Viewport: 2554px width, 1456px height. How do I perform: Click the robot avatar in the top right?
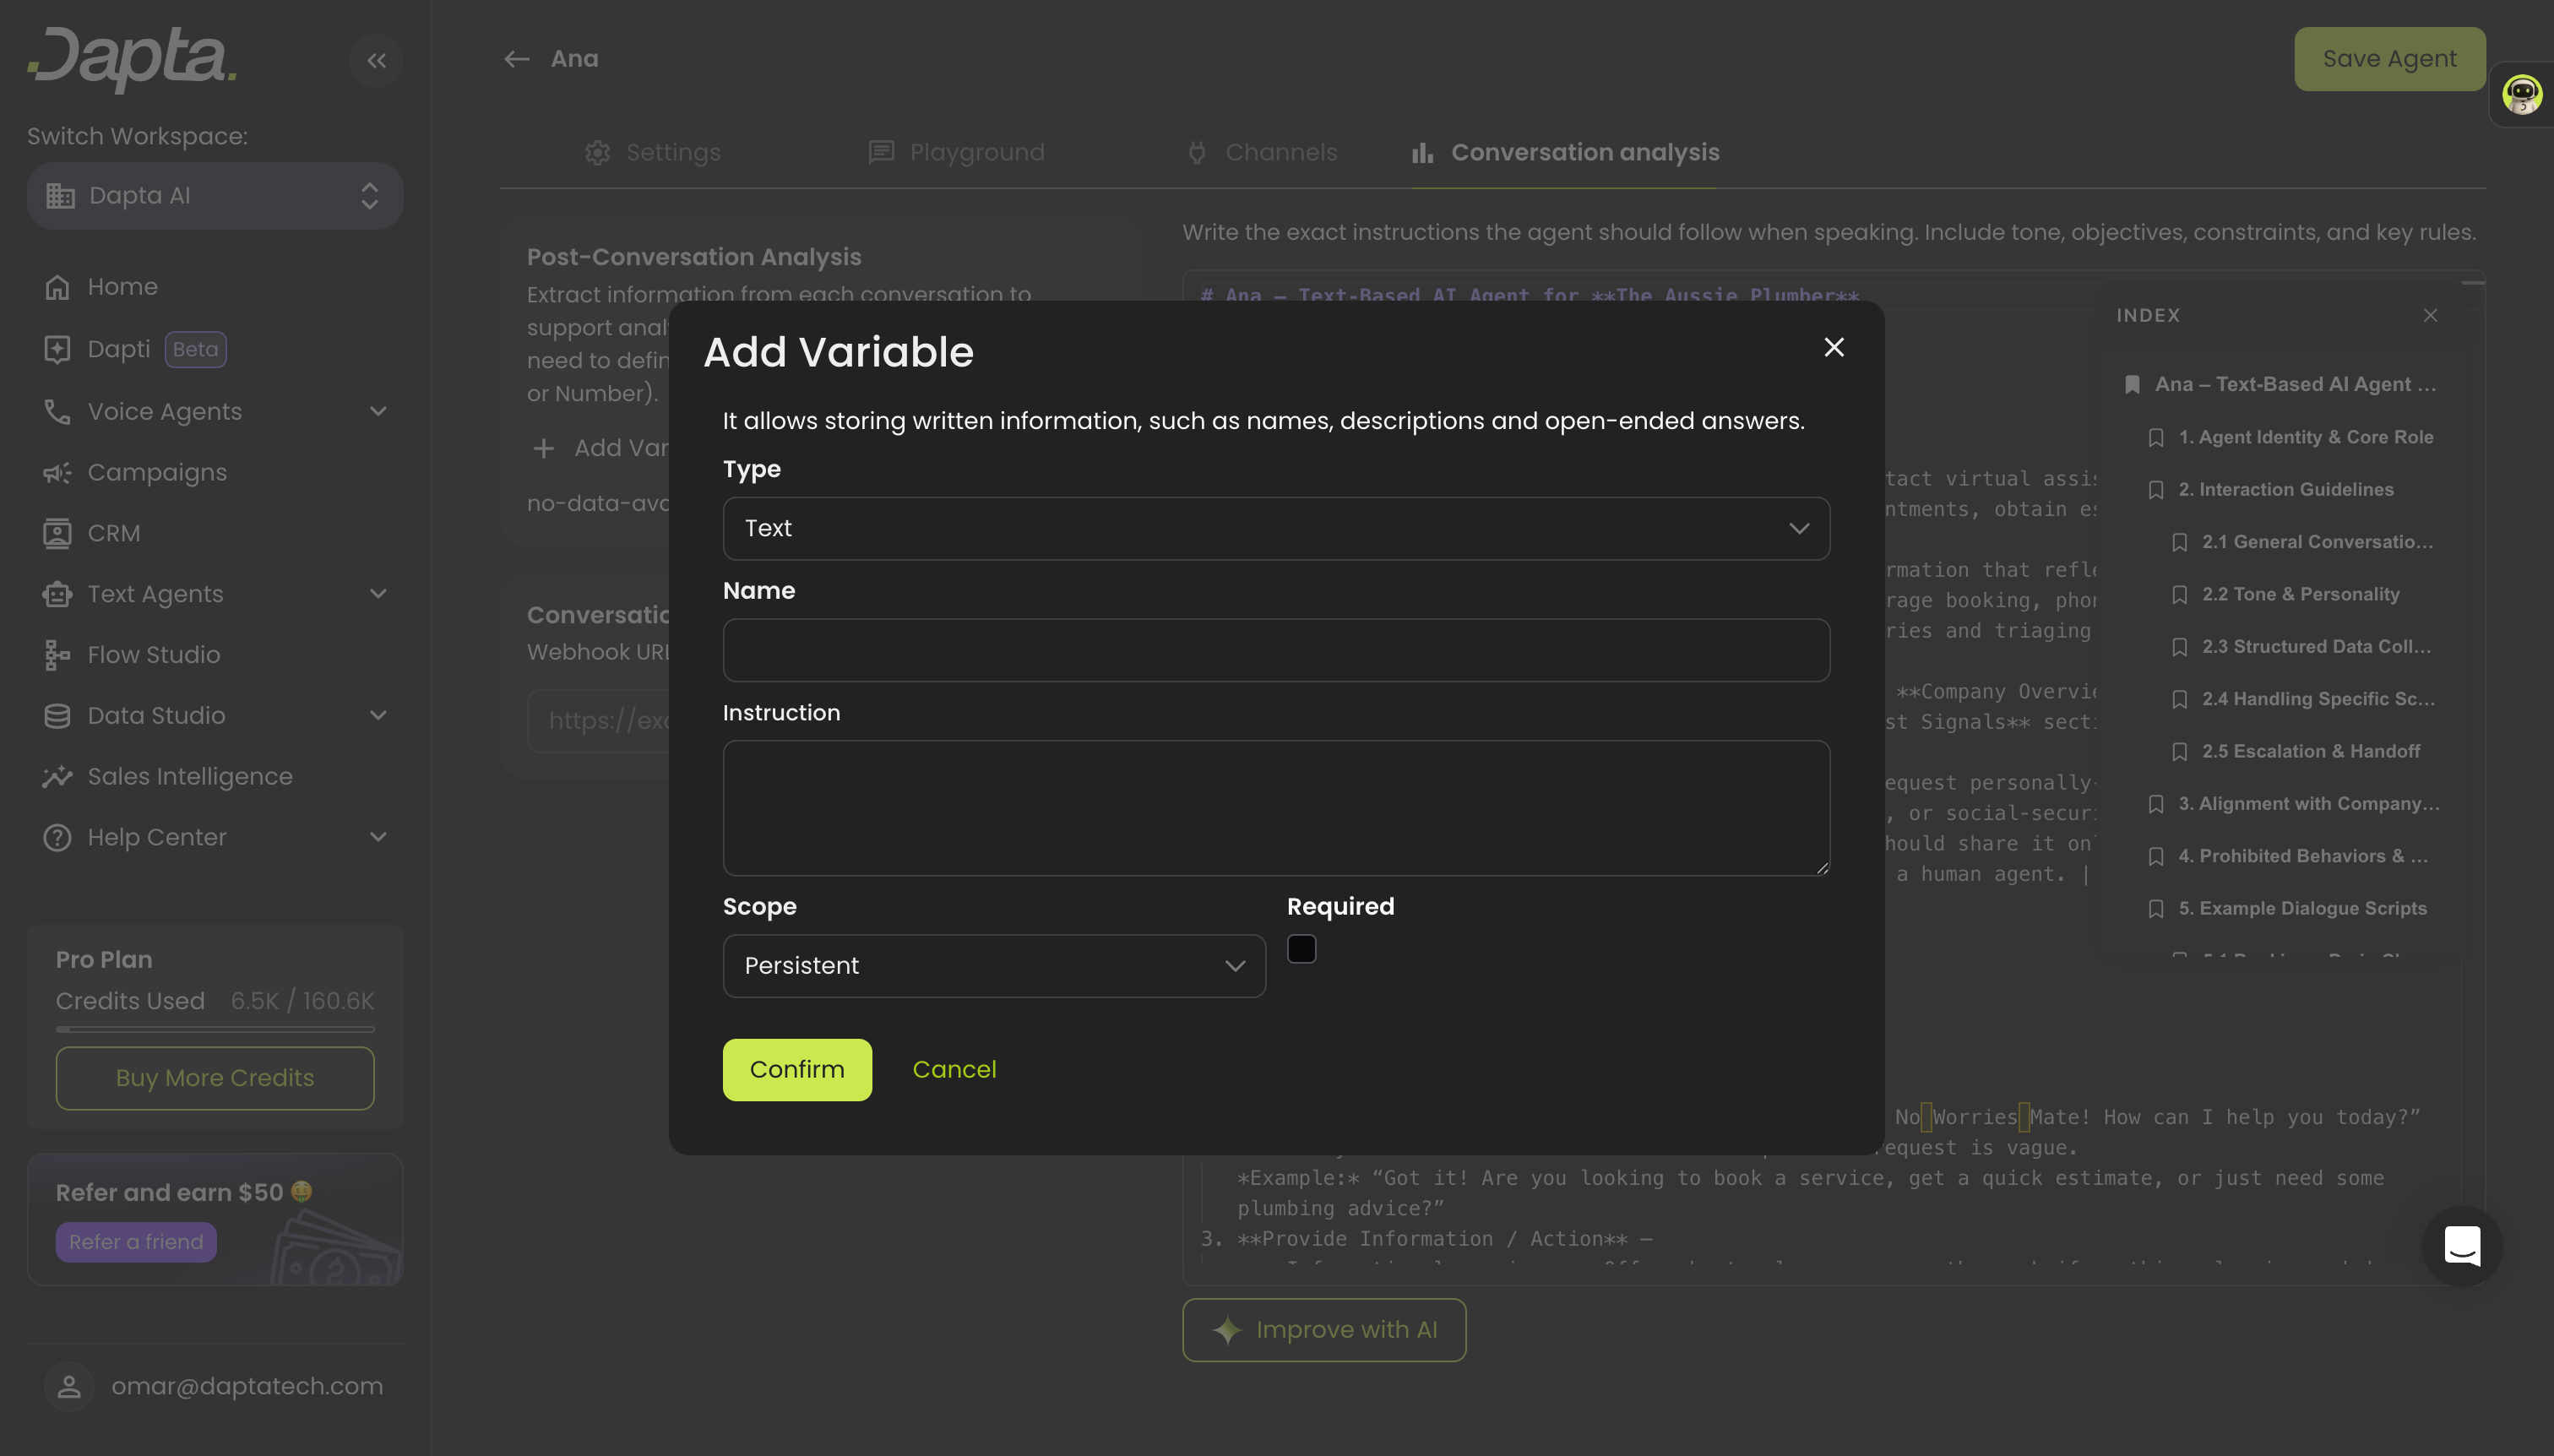click(2522, 93)
